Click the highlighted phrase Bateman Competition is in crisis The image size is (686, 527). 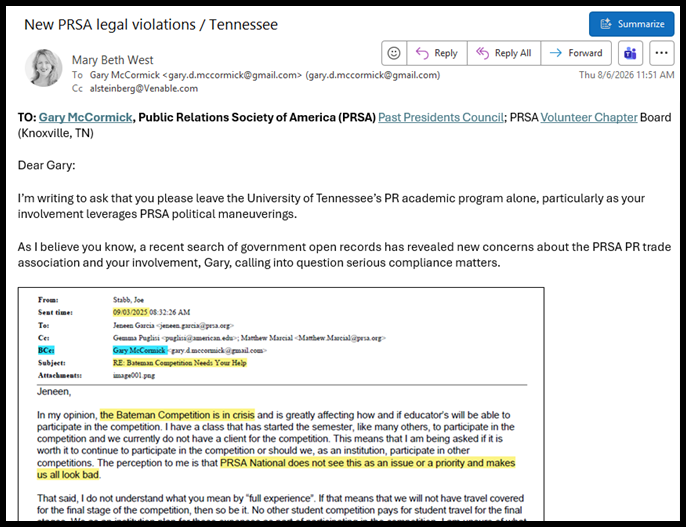click(x=177, y=415)
